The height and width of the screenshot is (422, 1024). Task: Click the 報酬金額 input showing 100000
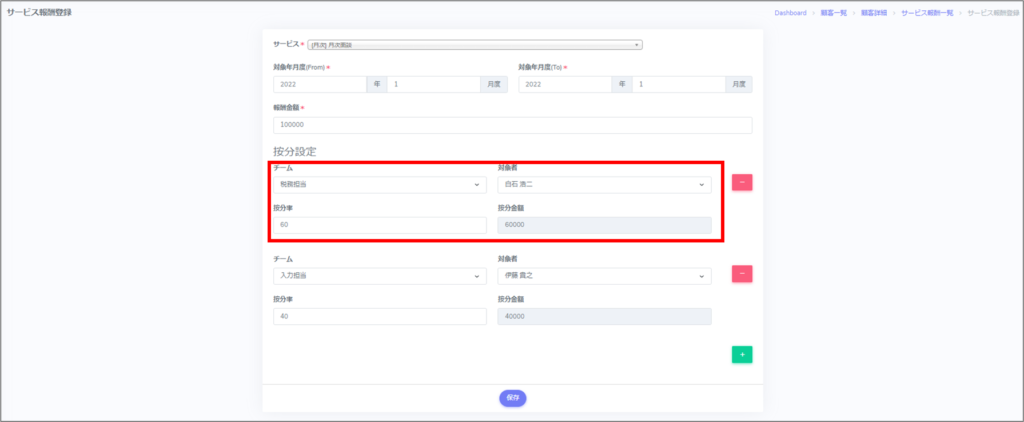[512, 125]
